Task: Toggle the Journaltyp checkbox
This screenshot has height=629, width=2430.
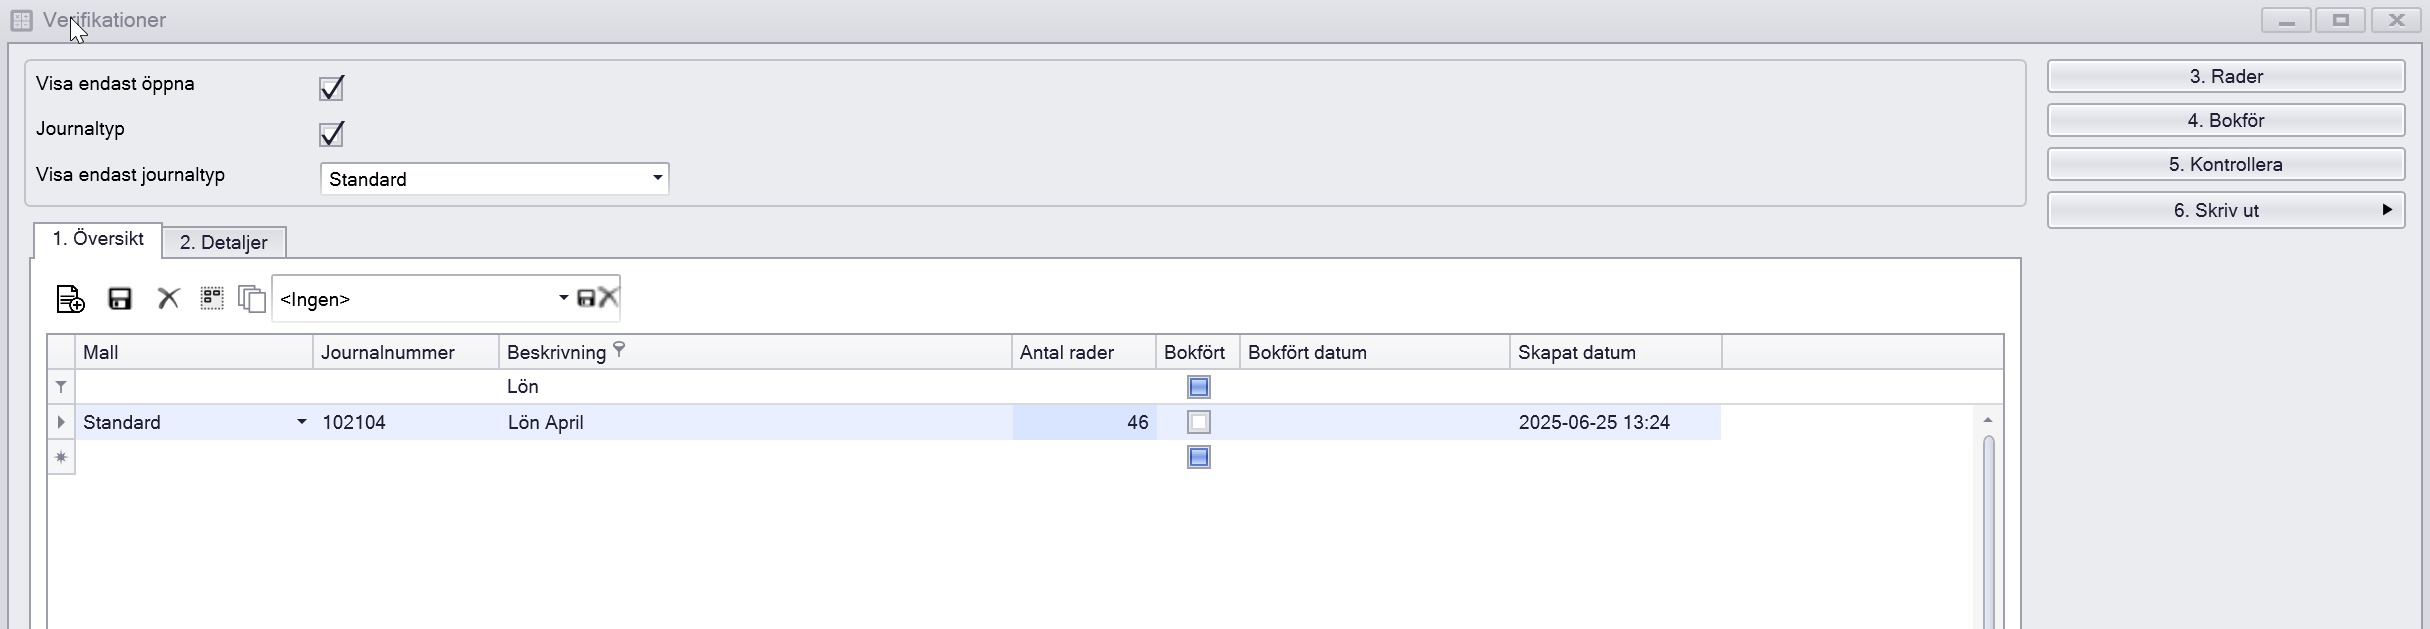Action: pos(331,133)
